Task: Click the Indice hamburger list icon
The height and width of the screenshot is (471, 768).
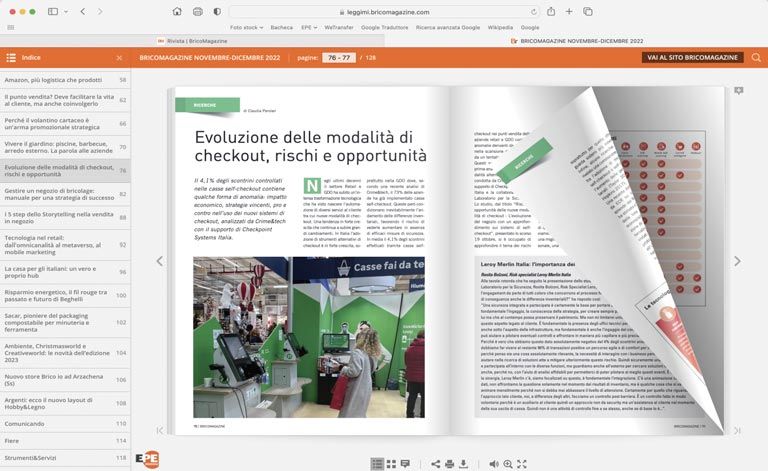Action: pos(11,58)
